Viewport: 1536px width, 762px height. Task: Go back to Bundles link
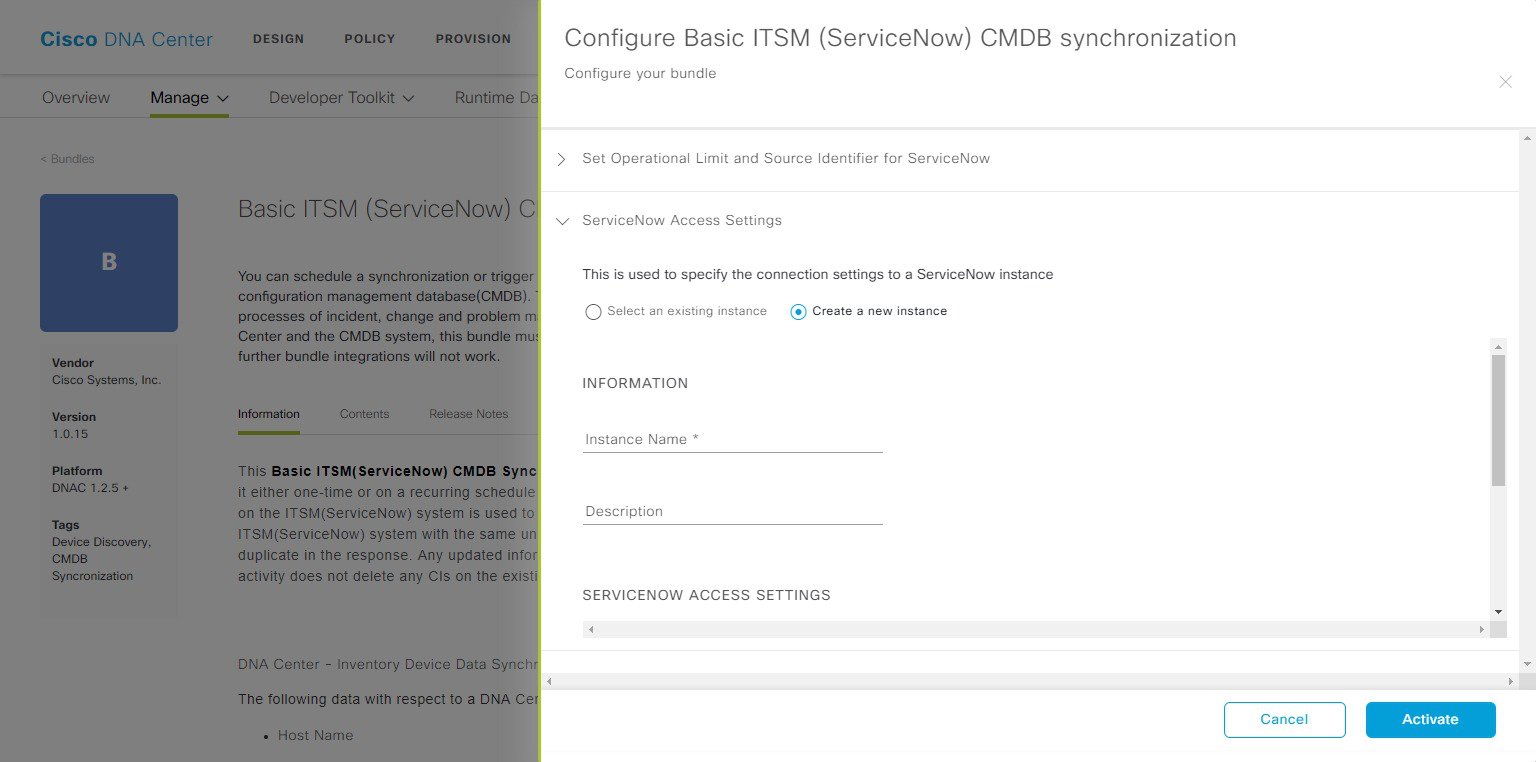pyautogui.click(x=67, y=159)
